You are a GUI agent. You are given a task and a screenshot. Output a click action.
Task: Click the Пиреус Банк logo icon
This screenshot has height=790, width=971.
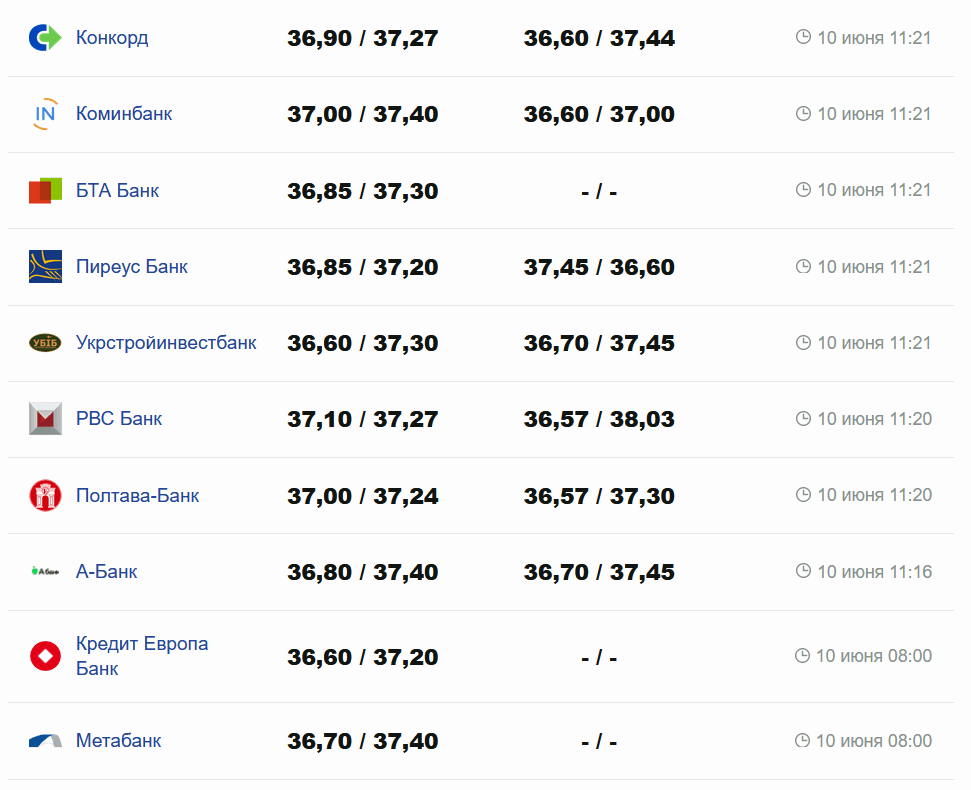point(45,267)
